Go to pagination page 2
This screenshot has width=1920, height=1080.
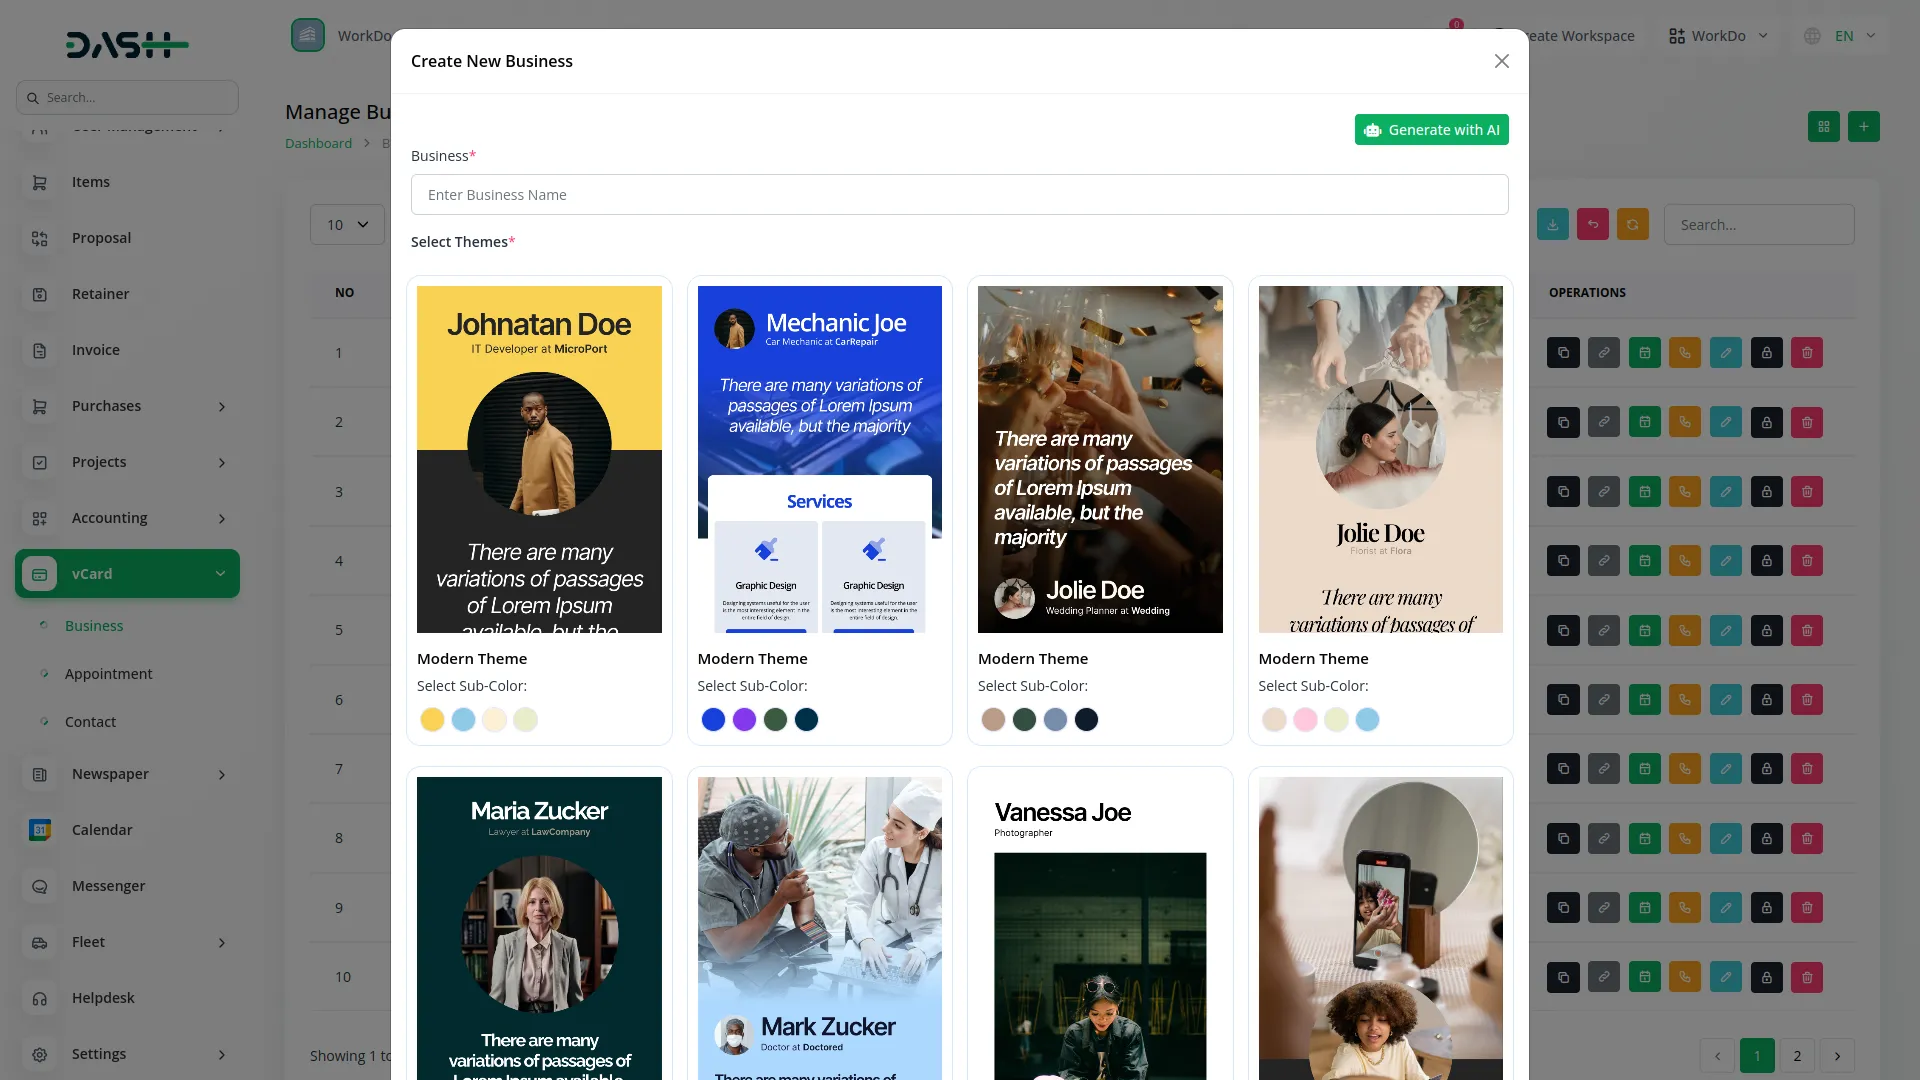[1797, 1056]
